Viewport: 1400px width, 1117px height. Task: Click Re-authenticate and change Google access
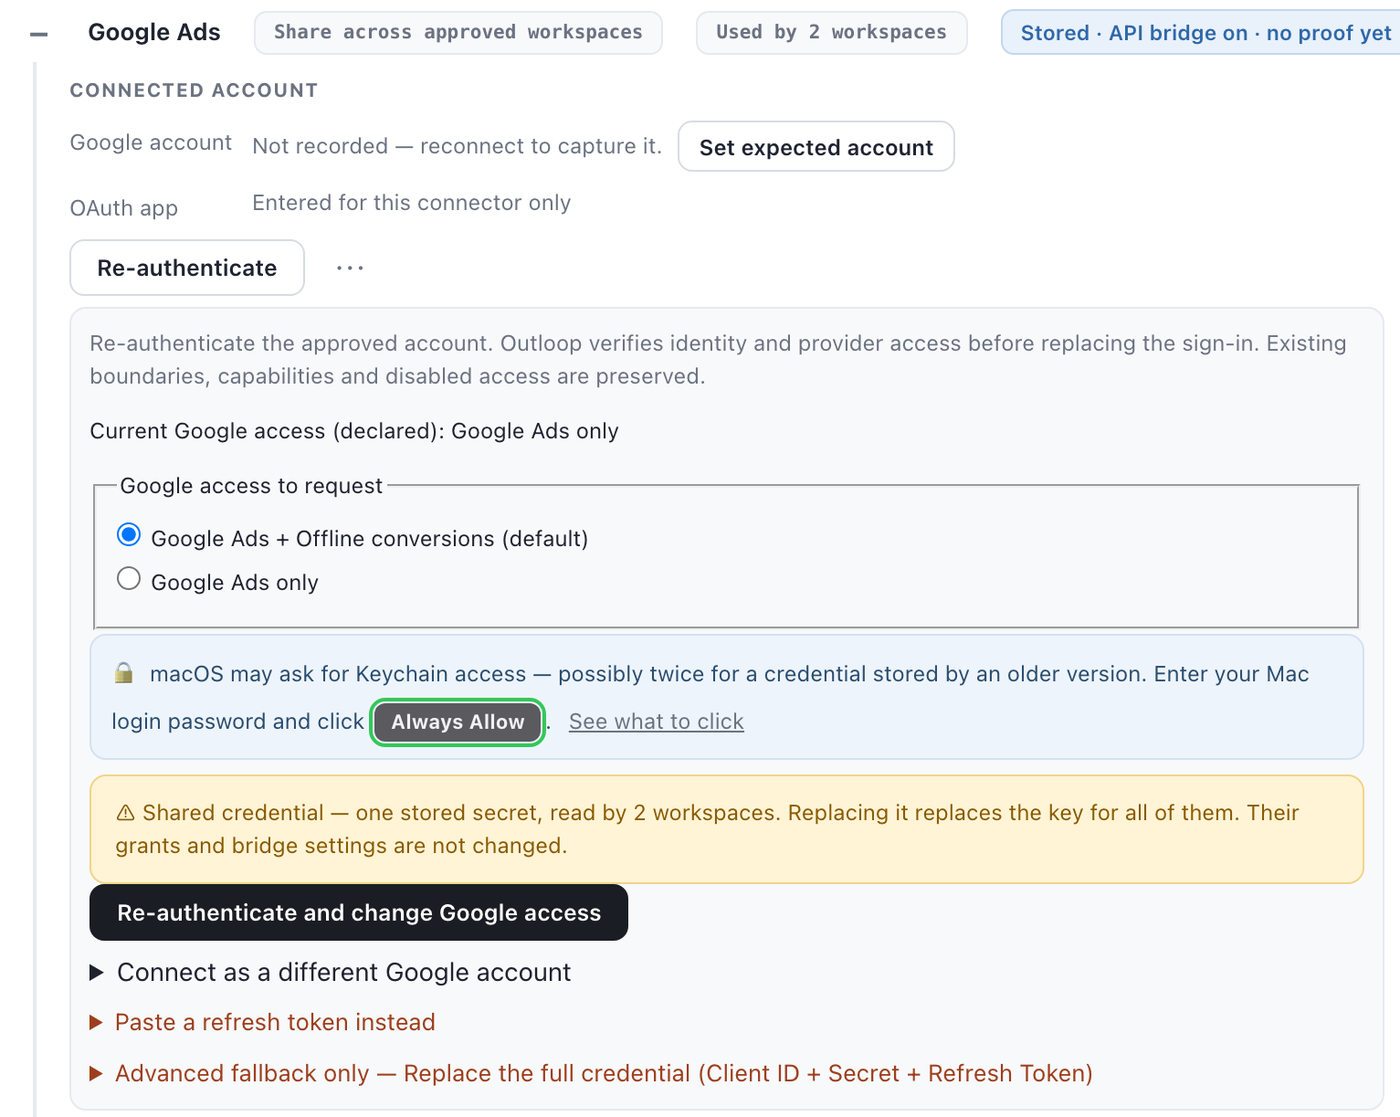pyautogui.click(x=359, y=912)
